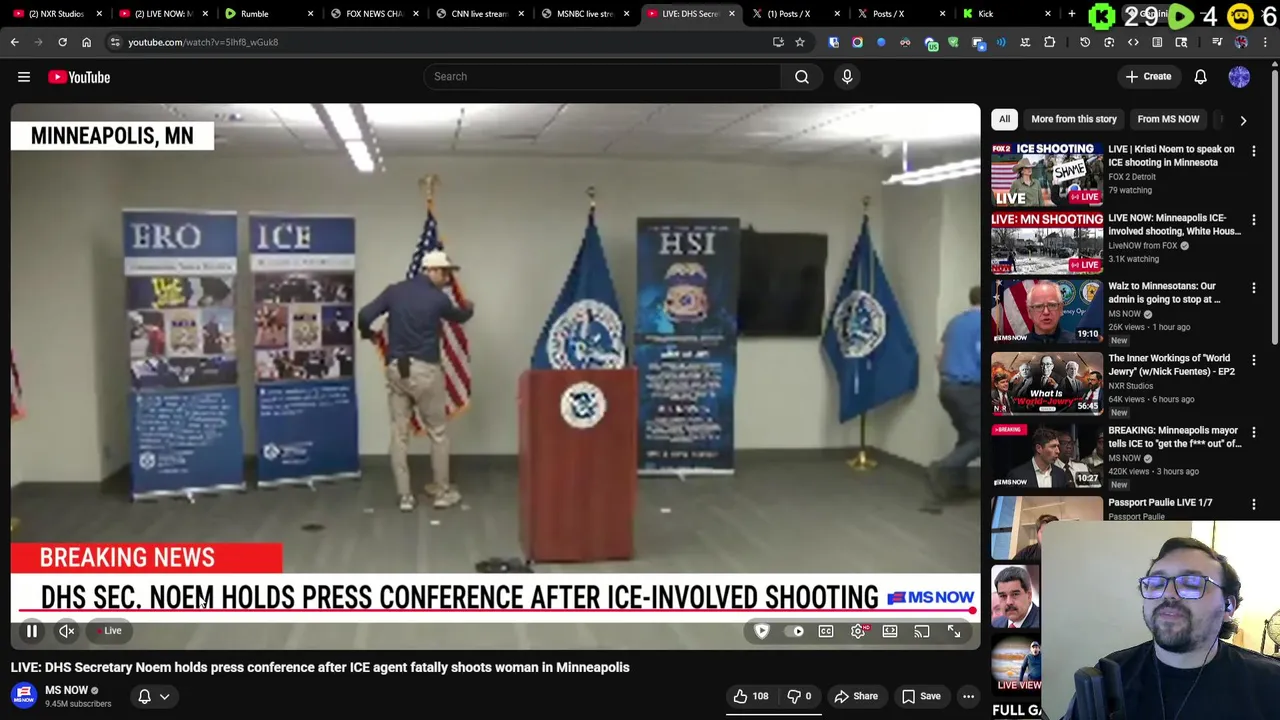Focus the YouTube search field
The height and width of the screenshot is (720, 1280).
[x=602, y=76]
